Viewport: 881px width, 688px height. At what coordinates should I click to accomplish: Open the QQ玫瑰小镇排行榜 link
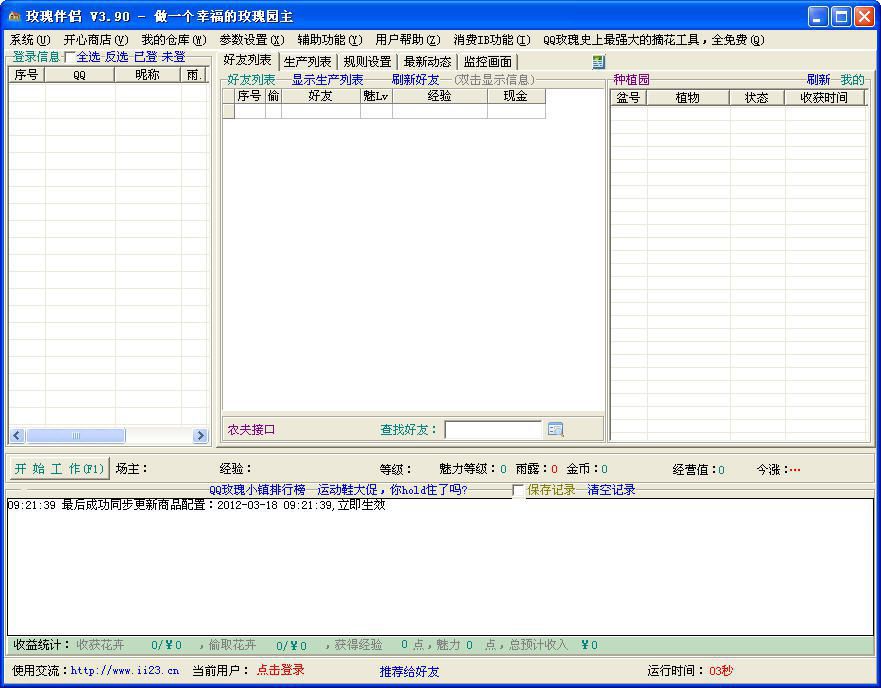(257, 490)
